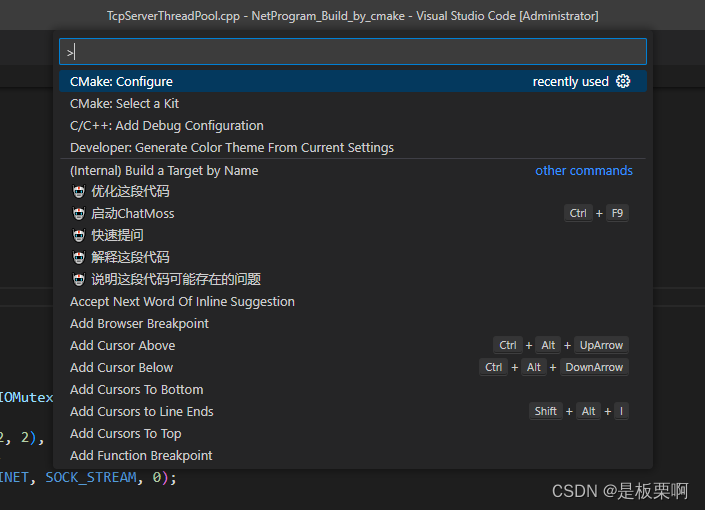Click the ChatMoss icon beside 优化这段代码
Image resolution: width=705 pixels, height=510 pixels.
[79, 192]
